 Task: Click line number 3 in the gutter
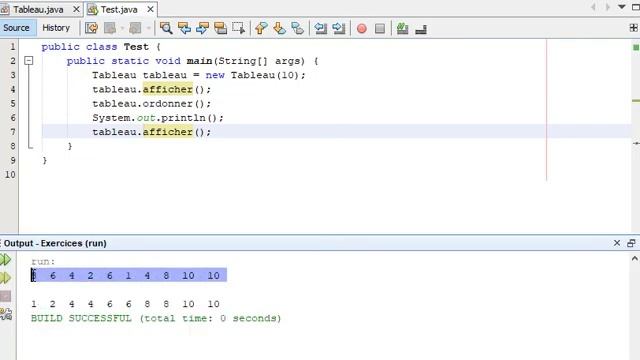coord(13,75)
